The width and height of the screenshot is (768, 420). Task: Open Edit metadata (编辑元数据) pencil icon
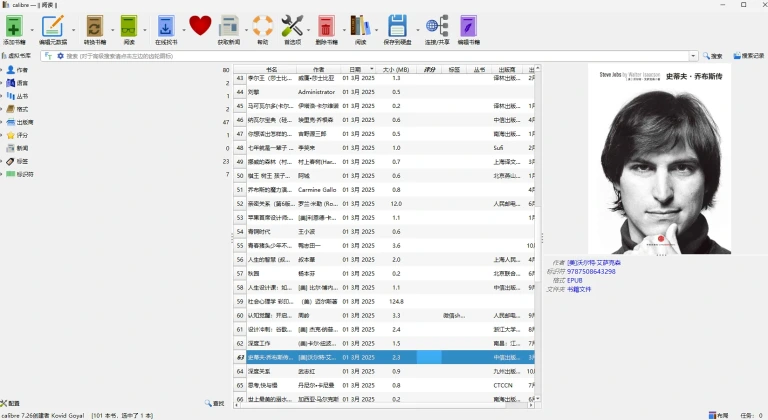pyautogui.click(x=52, y=26)
